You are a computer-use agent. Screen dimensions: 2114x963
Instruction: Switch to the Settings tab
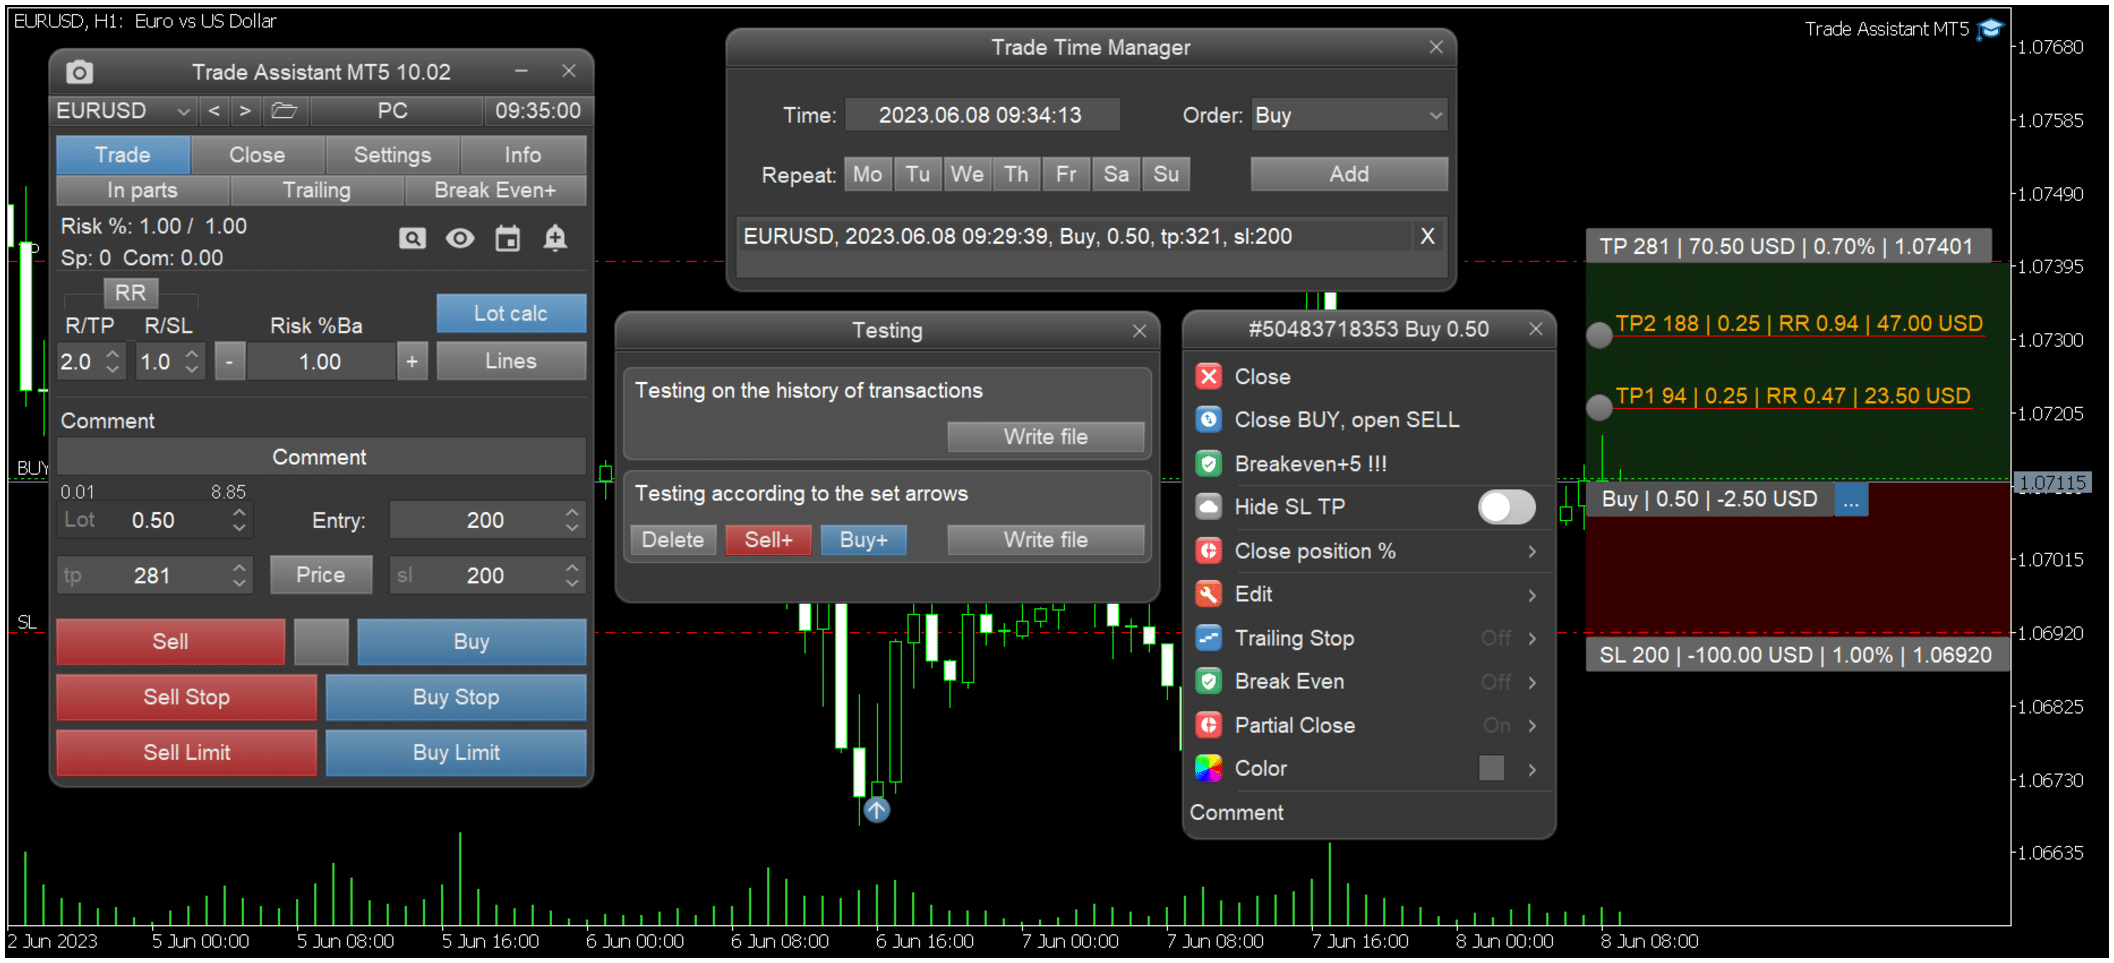392,155
